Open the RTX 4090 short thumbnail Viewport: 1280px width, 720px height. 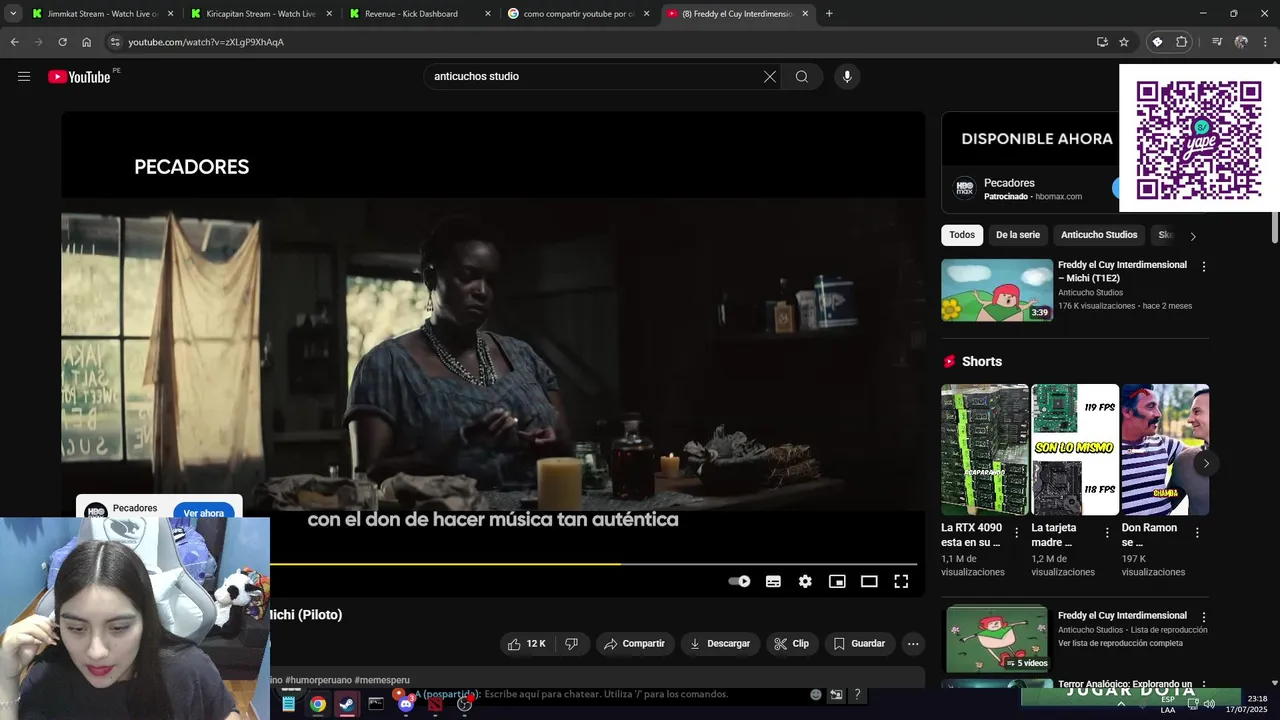tap(985, 449)
